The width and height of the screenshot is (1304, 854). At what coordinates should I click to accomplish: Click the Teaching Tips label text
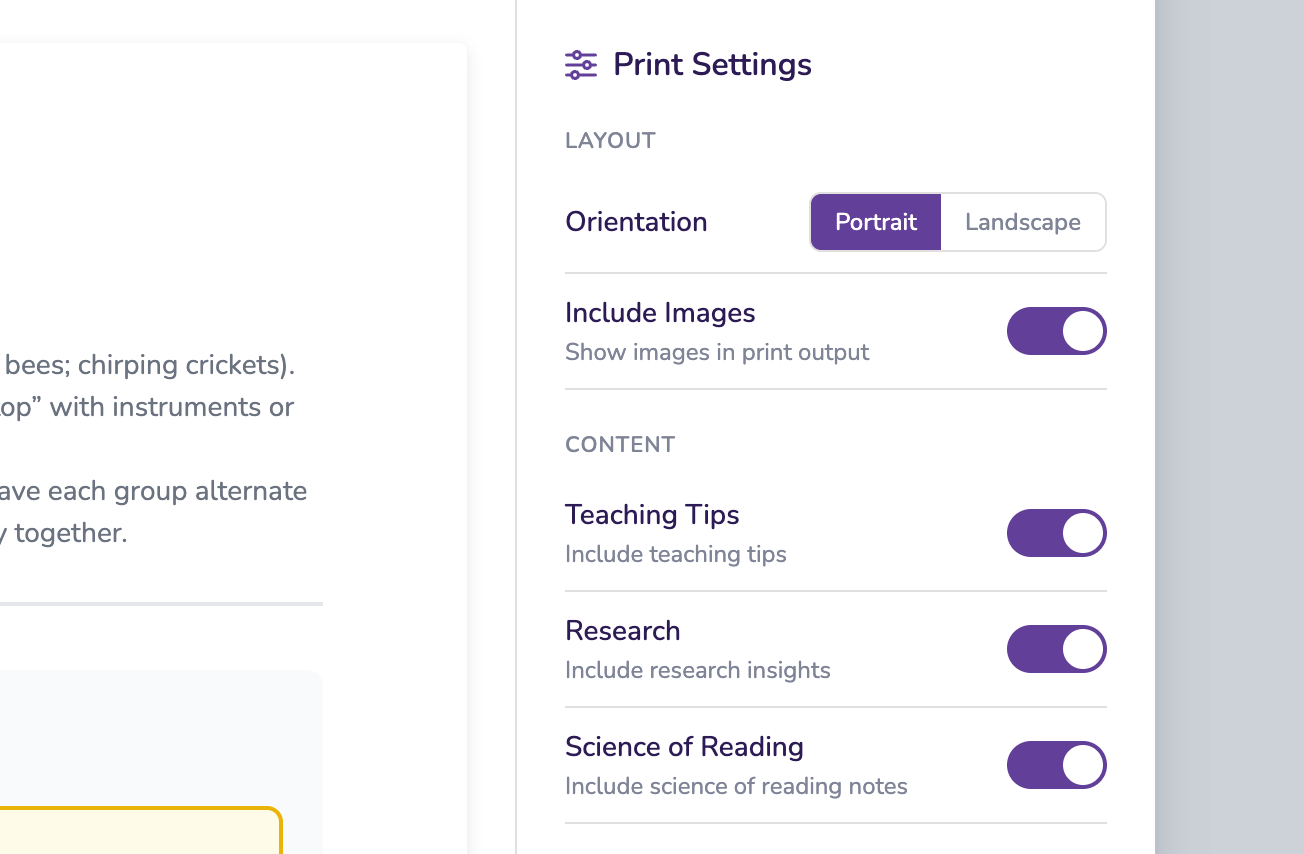[x=652, y=515]
